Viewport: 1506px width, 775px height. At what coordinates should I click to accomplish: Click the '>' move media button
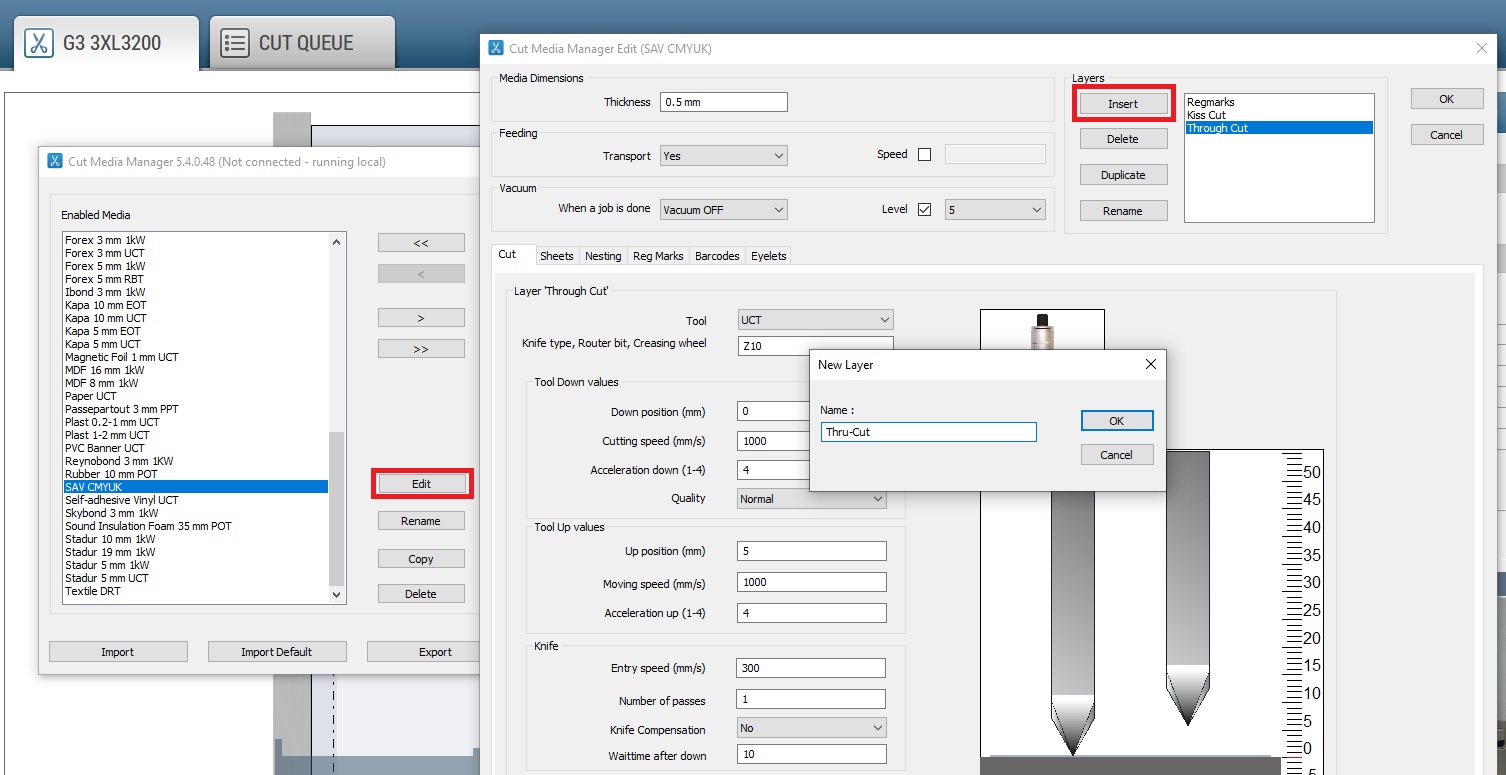(421, 318)
